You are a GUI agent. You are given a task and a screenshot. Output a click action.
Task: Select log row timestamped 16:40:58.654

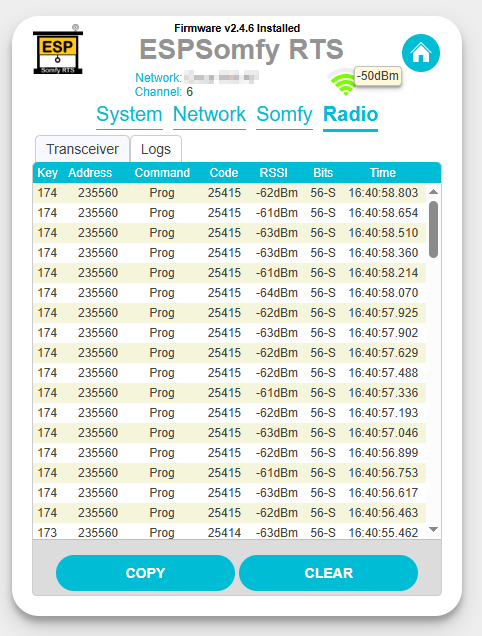point(230,213)
